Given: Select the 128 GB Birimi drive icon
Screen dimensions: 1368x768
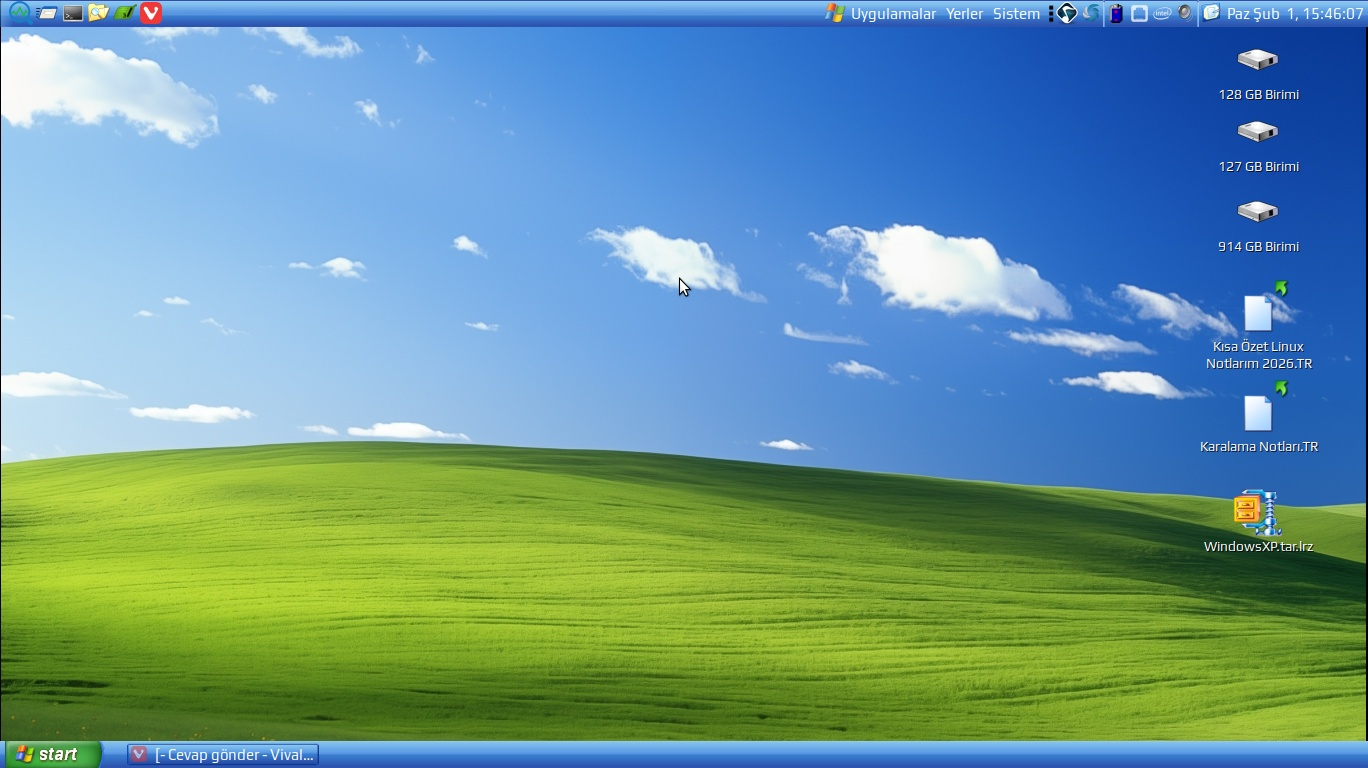Looking at the screenshot, I should coord(1257,60).
